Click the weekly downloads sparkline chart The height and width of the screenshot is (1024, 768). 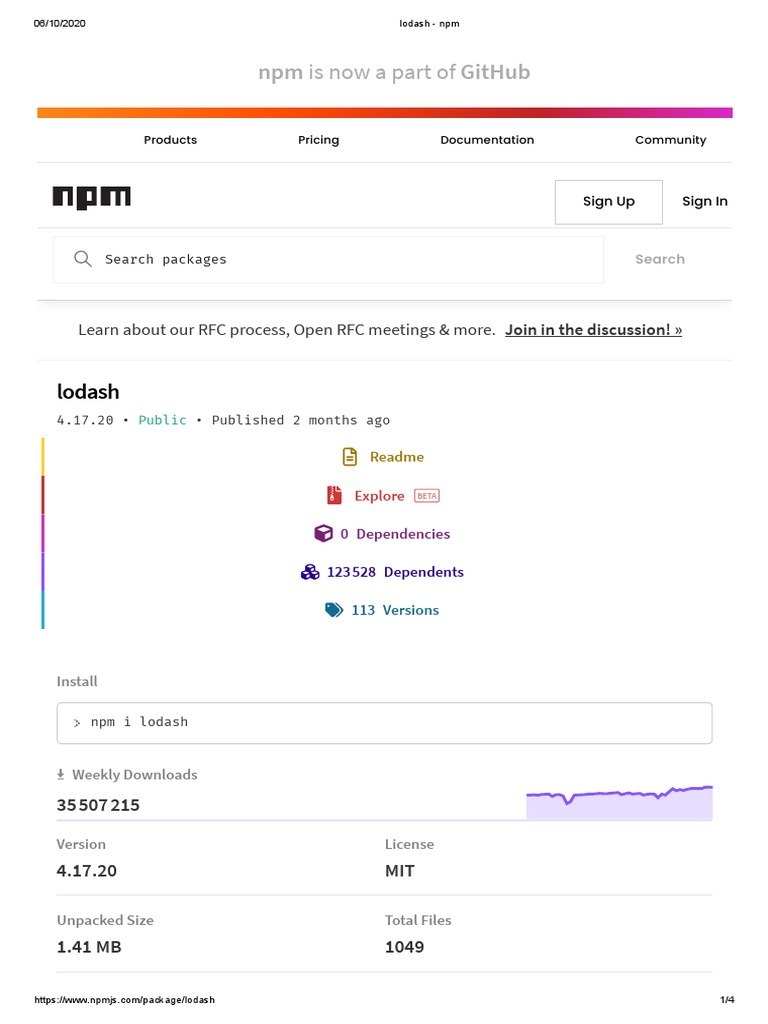(x=619, y=803)
